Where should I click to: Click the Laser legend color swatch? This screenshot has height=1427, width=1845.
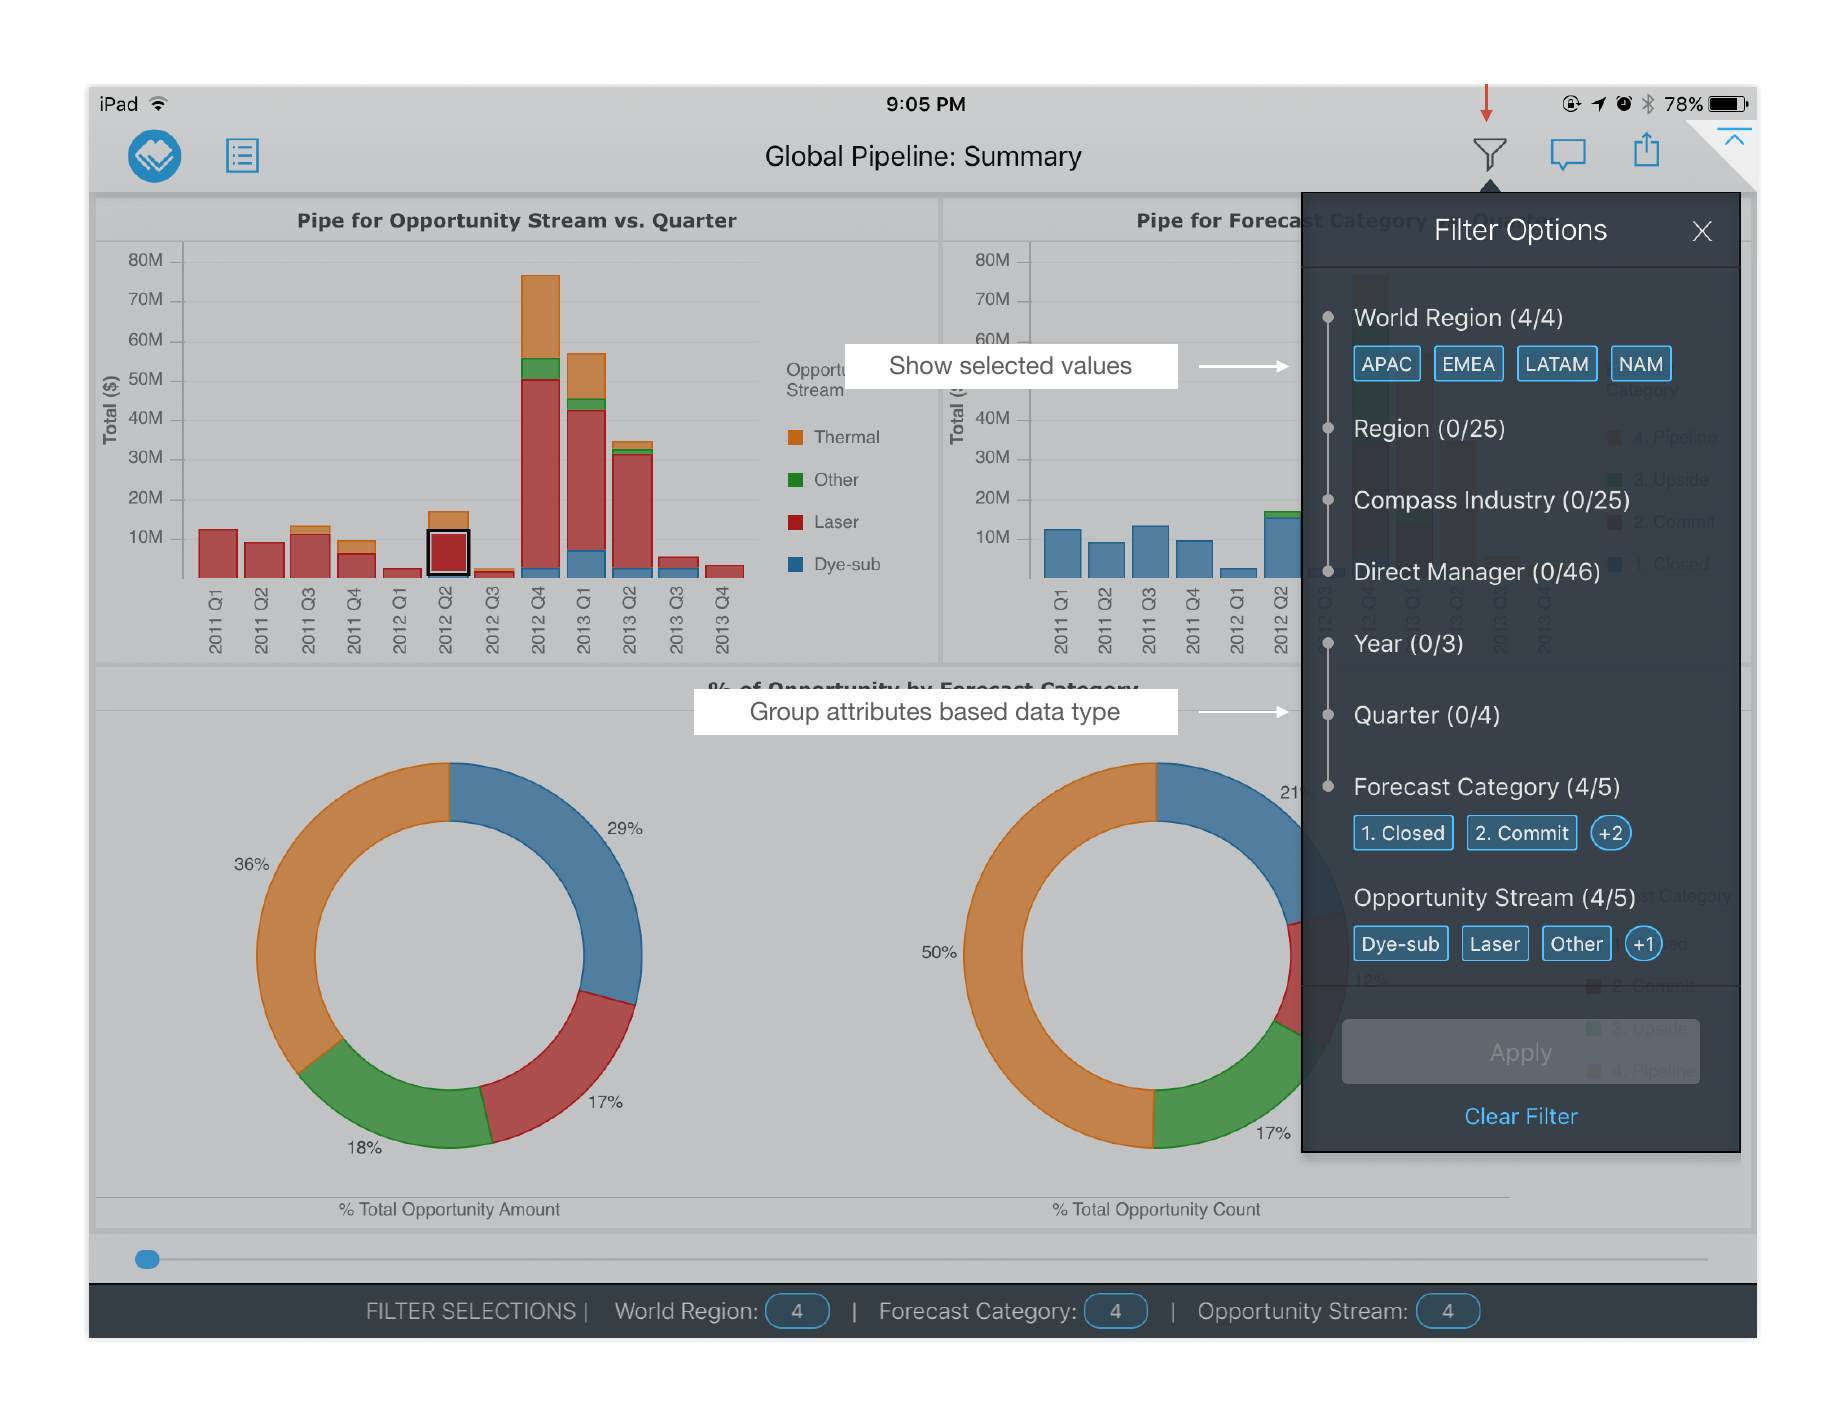point(795,522)
